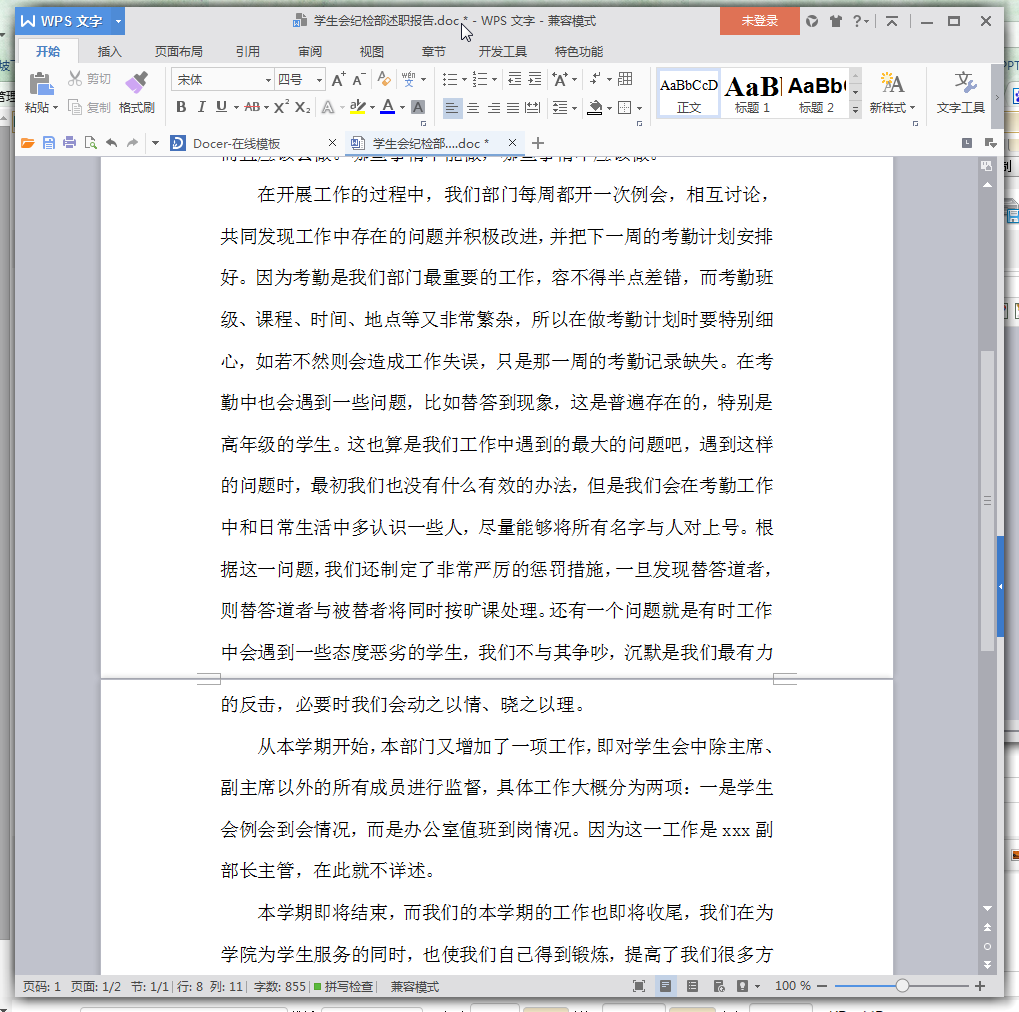Set center paragraph alignment
This screenshot has height=1012, width=1019.
[473, 107]
